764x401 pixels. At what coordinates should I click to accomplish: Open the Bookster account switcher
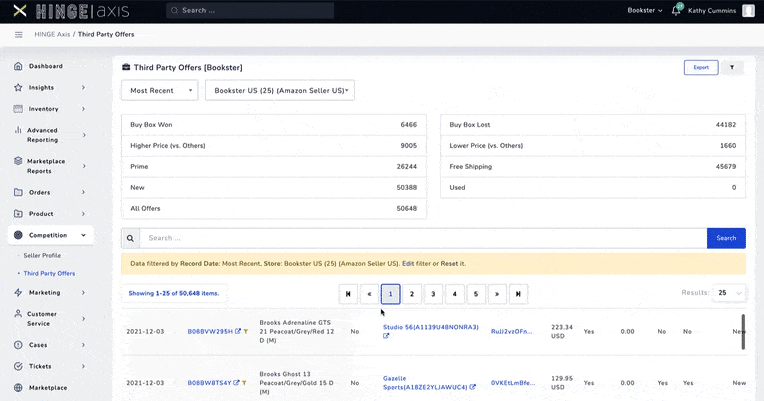(644, 11)
